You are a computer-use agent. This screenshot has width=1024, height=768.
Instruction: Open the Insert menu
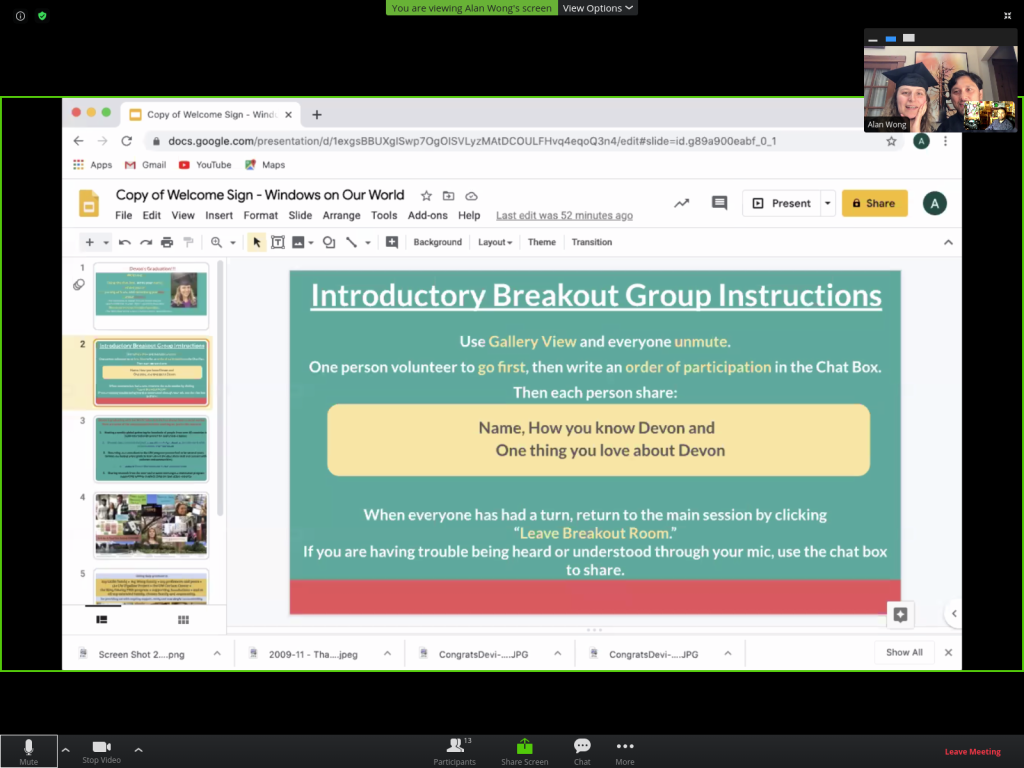pos(219,215)
